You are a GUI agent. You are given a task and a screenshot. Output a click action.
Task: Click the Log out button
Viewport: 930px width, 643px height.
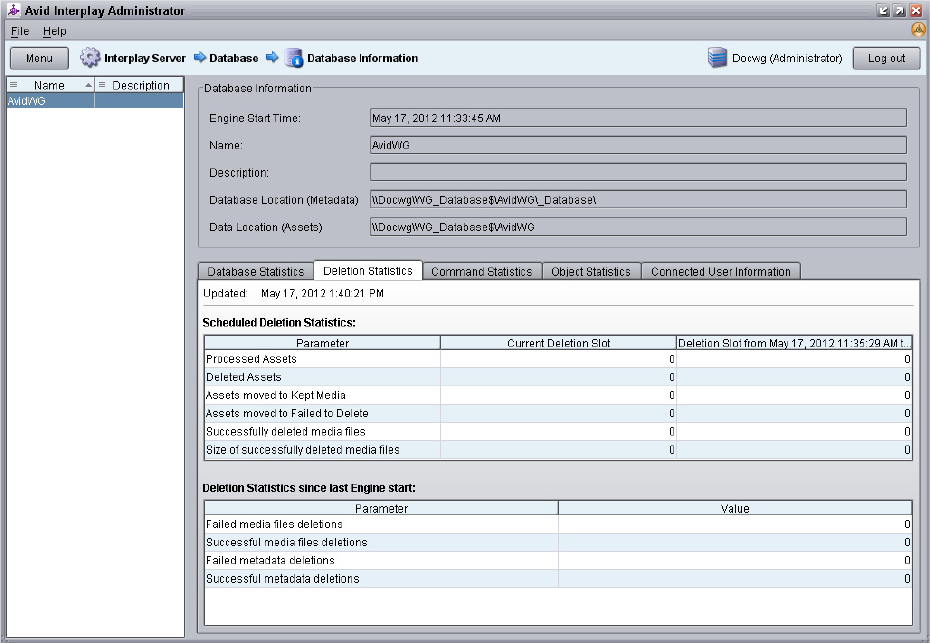pos(886,58)
